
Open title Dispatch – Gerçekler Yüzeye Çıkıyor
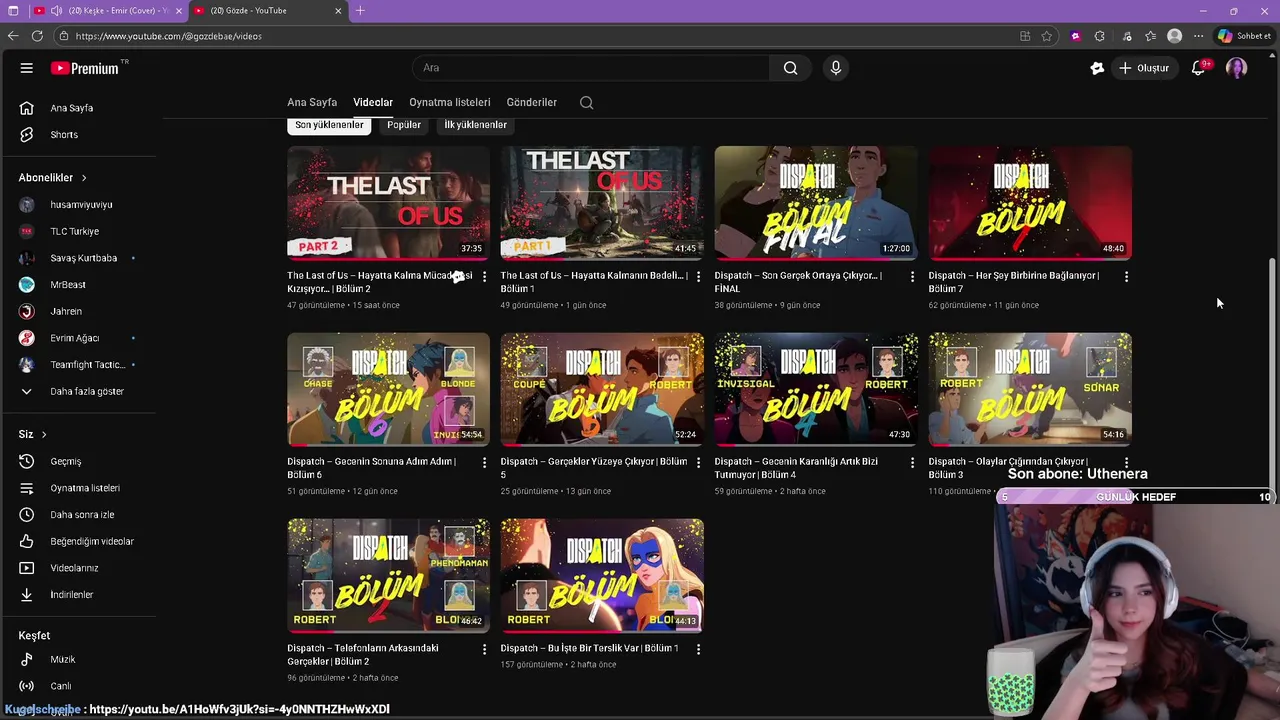click(594, 467)
